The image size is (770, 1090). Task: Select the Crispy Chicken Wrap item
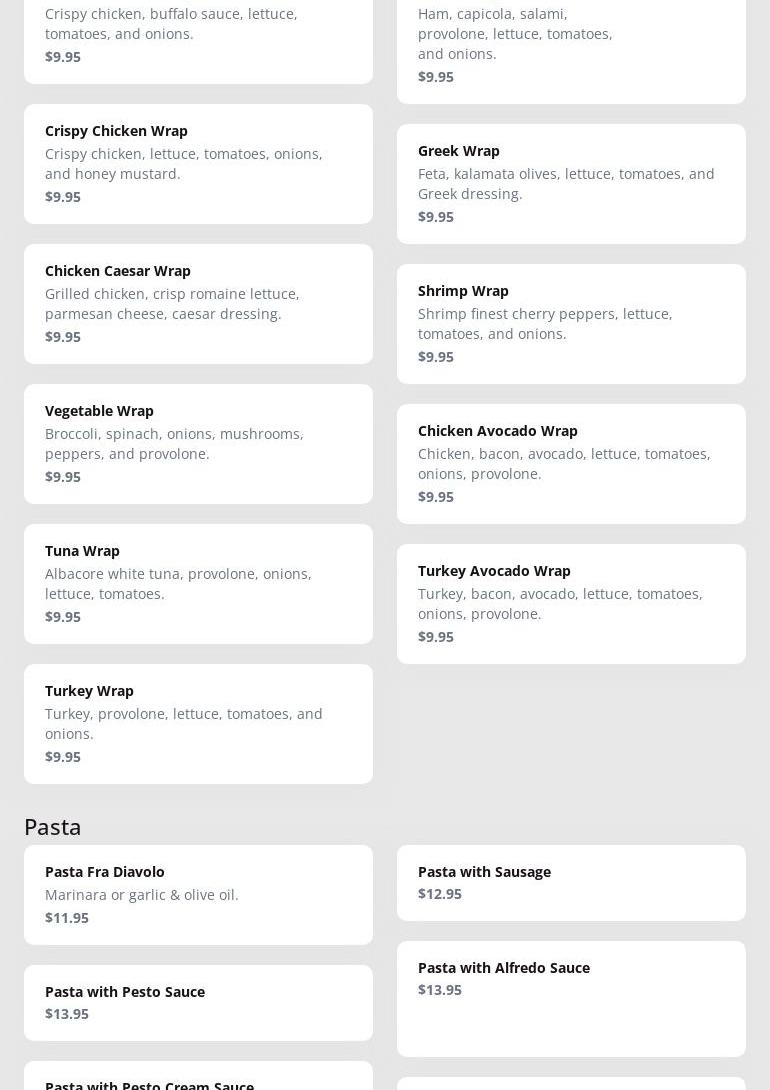coord(198,163)
